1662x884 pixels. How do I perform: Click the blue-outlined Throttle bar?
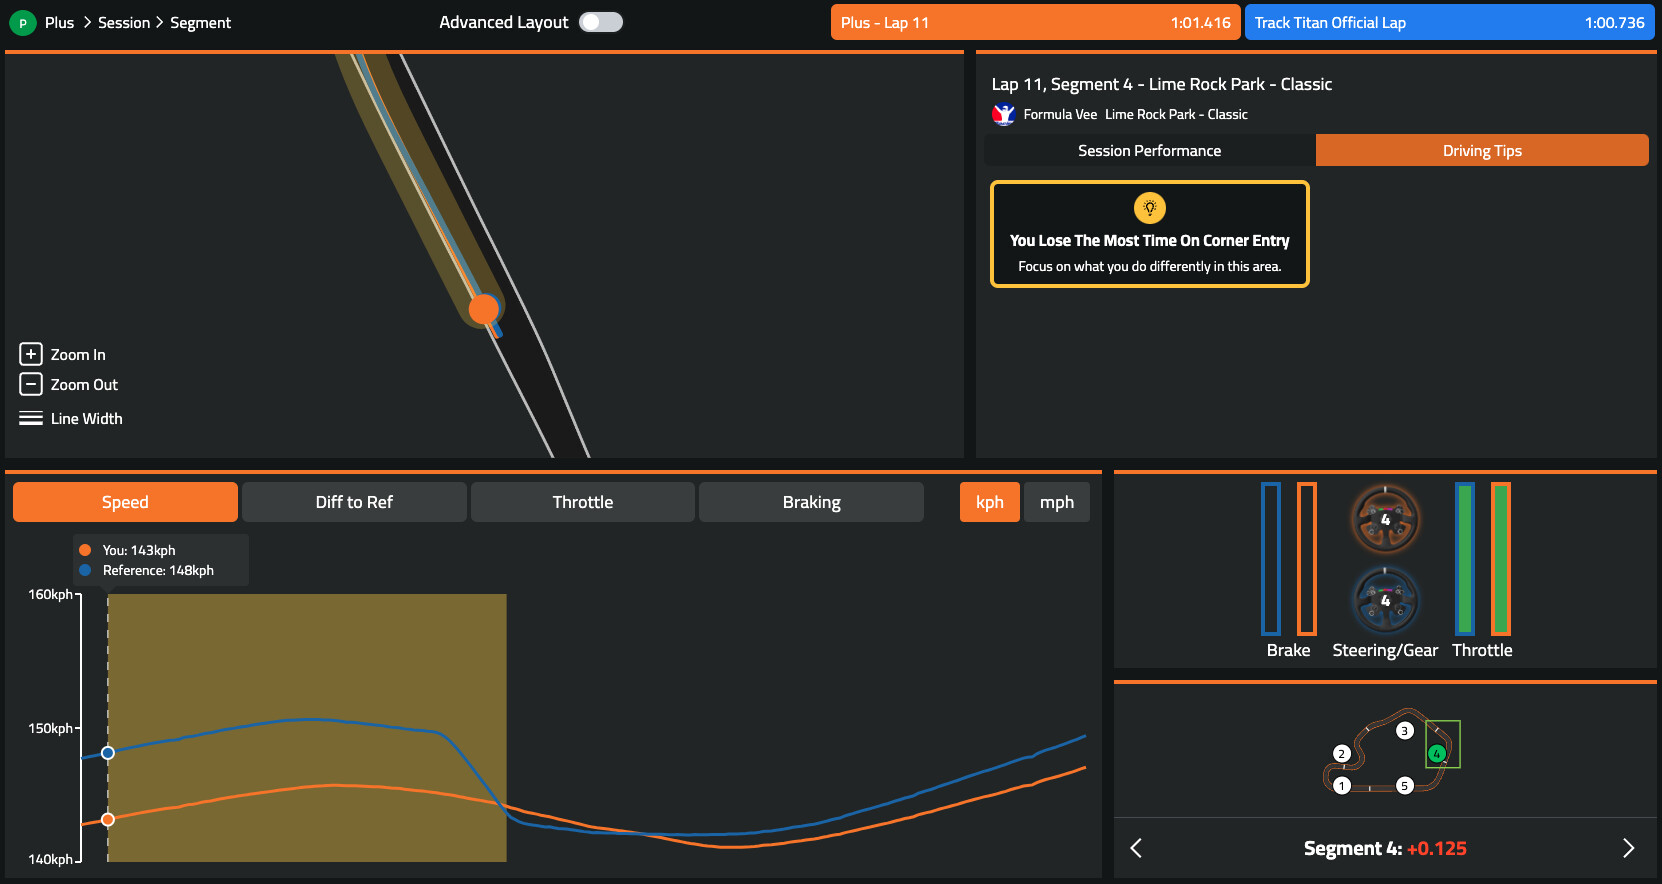point(1465,559)
